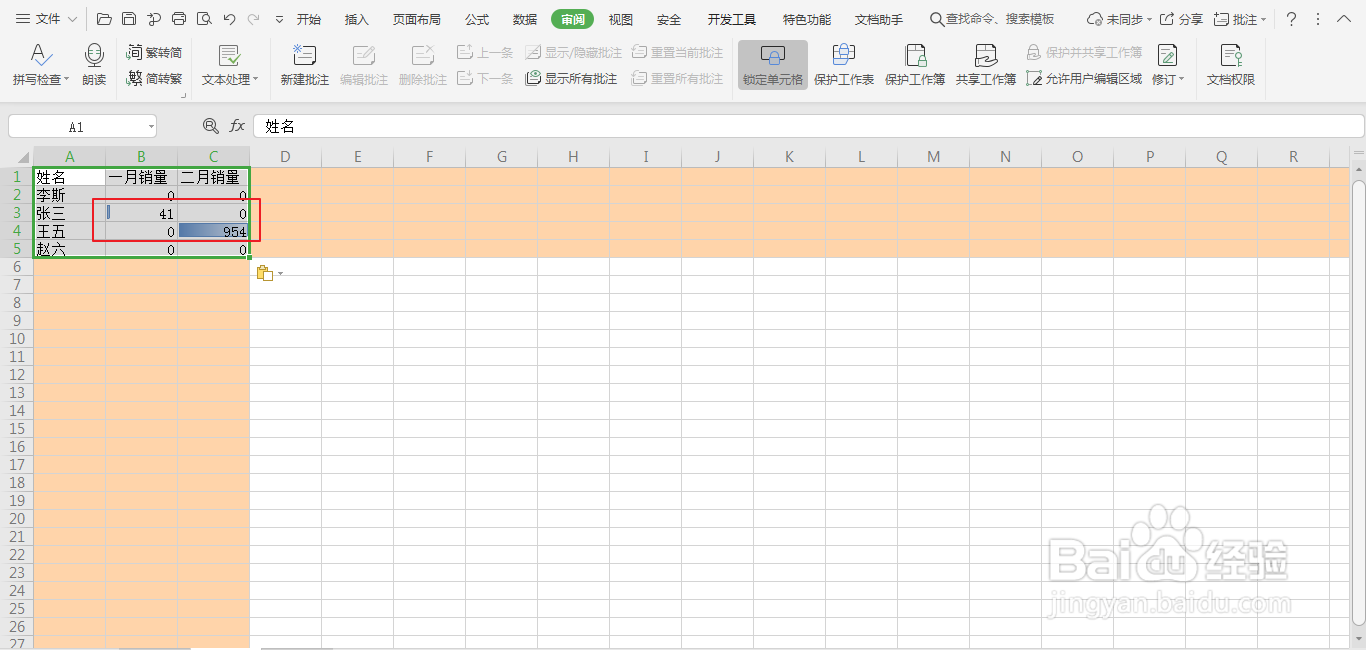Click the cell with value 41

pyautogui.click(x=142, y=213)
